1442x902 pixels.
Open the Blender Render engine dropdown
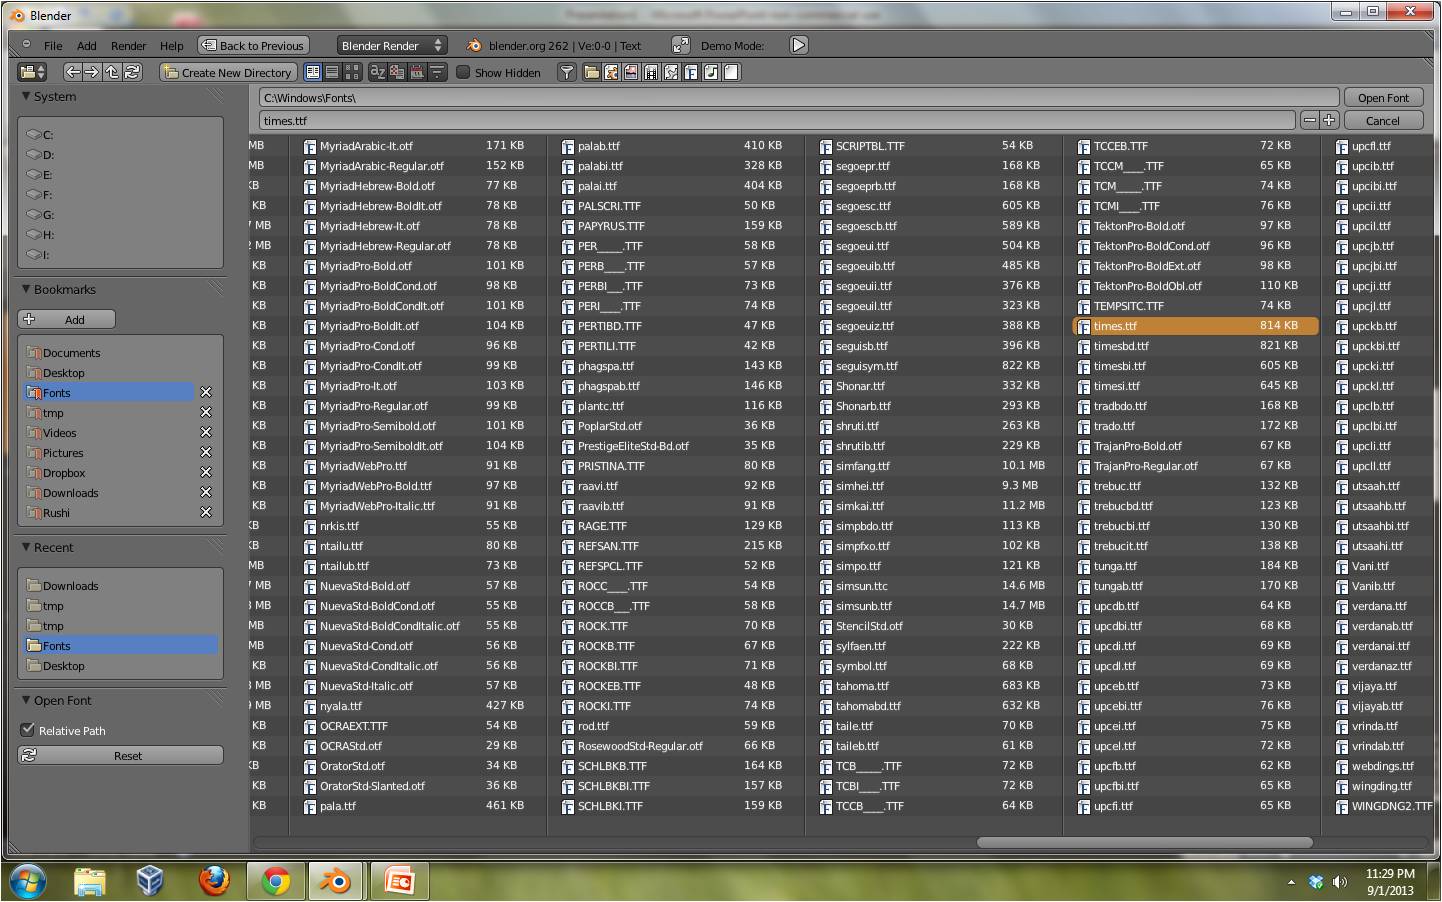pyautogui.click(x=391, y=46)
